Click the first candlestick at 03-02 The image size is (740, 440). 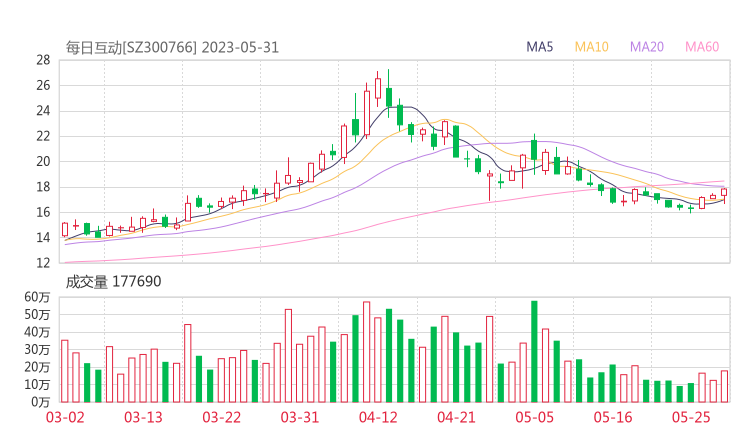(x=65, y=229)
